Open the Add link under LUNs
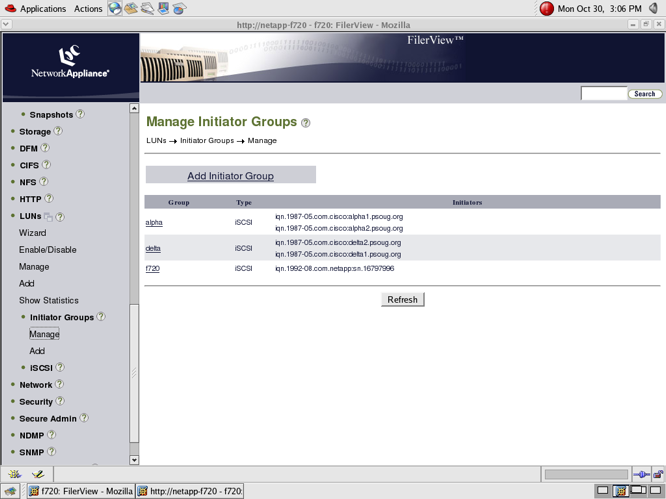This screenshot has width=666, height=499. click(26, 283)
